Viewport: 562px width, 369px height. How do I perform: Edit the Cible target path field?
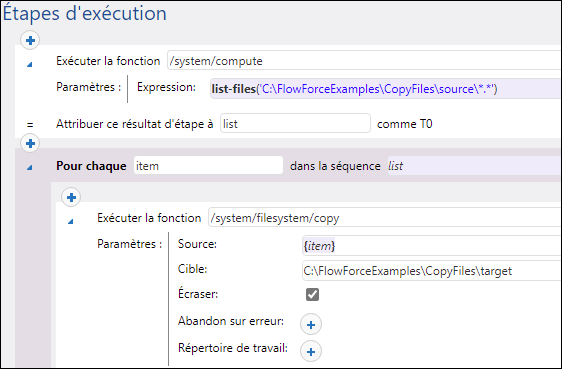(x=432, y=271)
